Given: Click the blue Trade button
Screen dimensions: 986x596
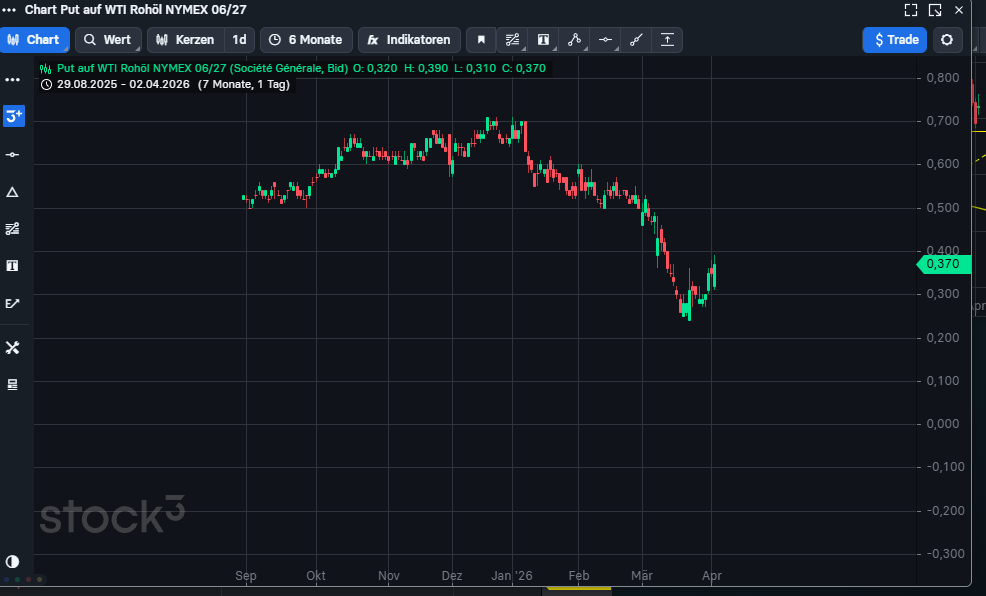Looking at the screenshot, I should [895, 40].
